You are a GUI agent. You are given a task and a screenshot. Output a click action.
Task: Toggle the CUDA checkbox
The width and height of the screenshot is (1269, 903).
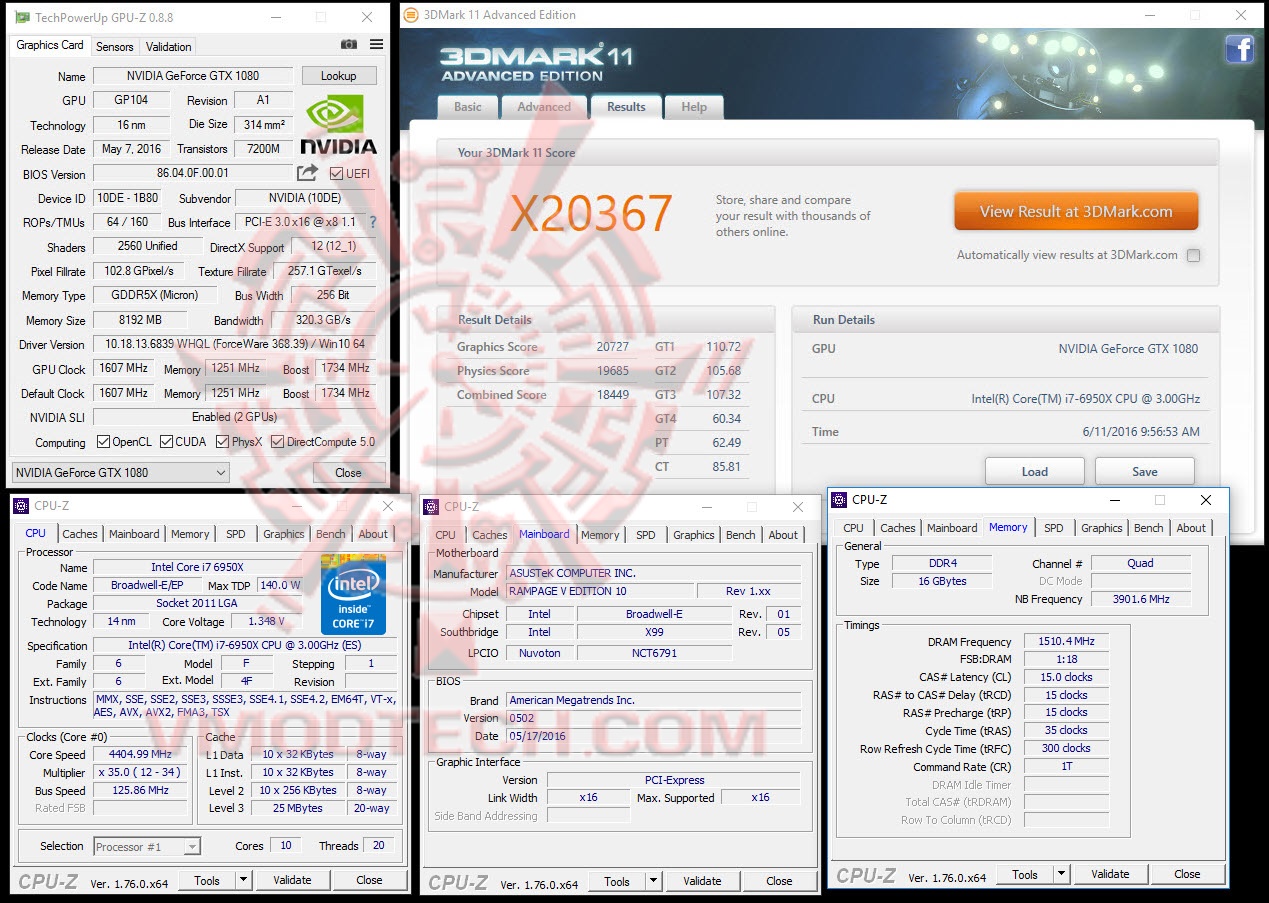click(166, 442)
